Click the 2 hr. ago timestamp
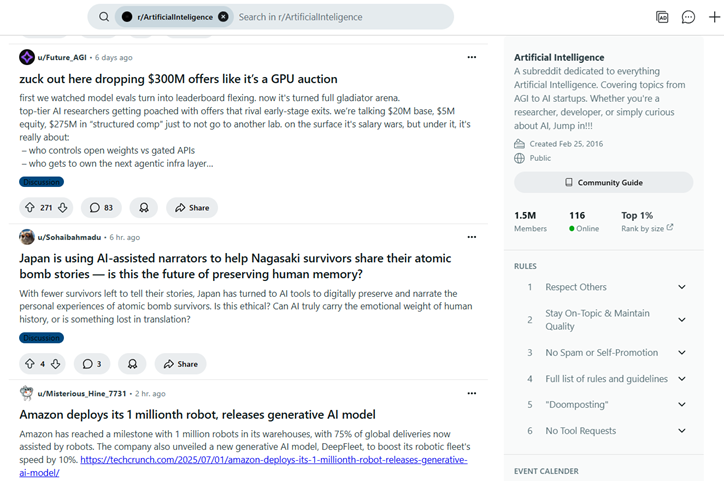 click(150, 394)
